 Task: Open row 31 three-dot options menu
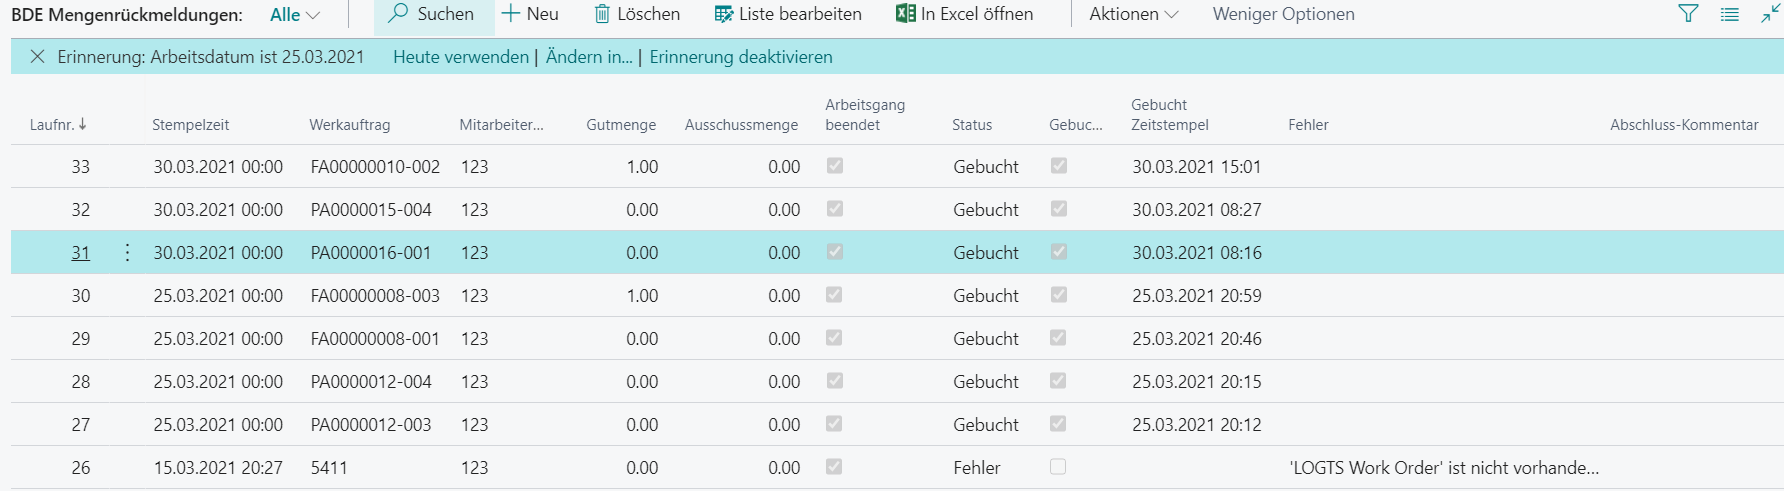127,253
